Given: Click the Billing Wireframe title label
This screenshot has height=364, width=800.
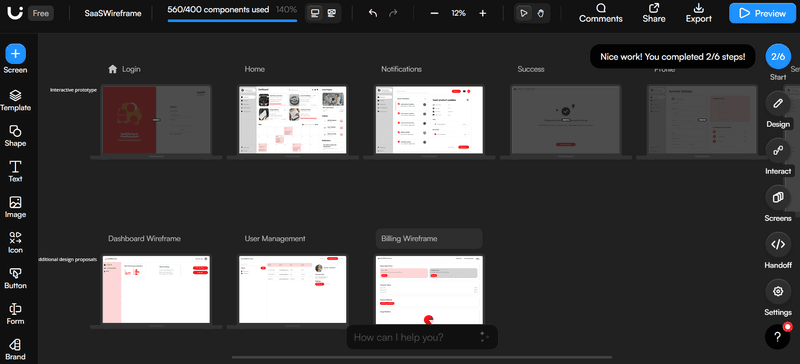Looking at the screenshot, I should [409, 238].
